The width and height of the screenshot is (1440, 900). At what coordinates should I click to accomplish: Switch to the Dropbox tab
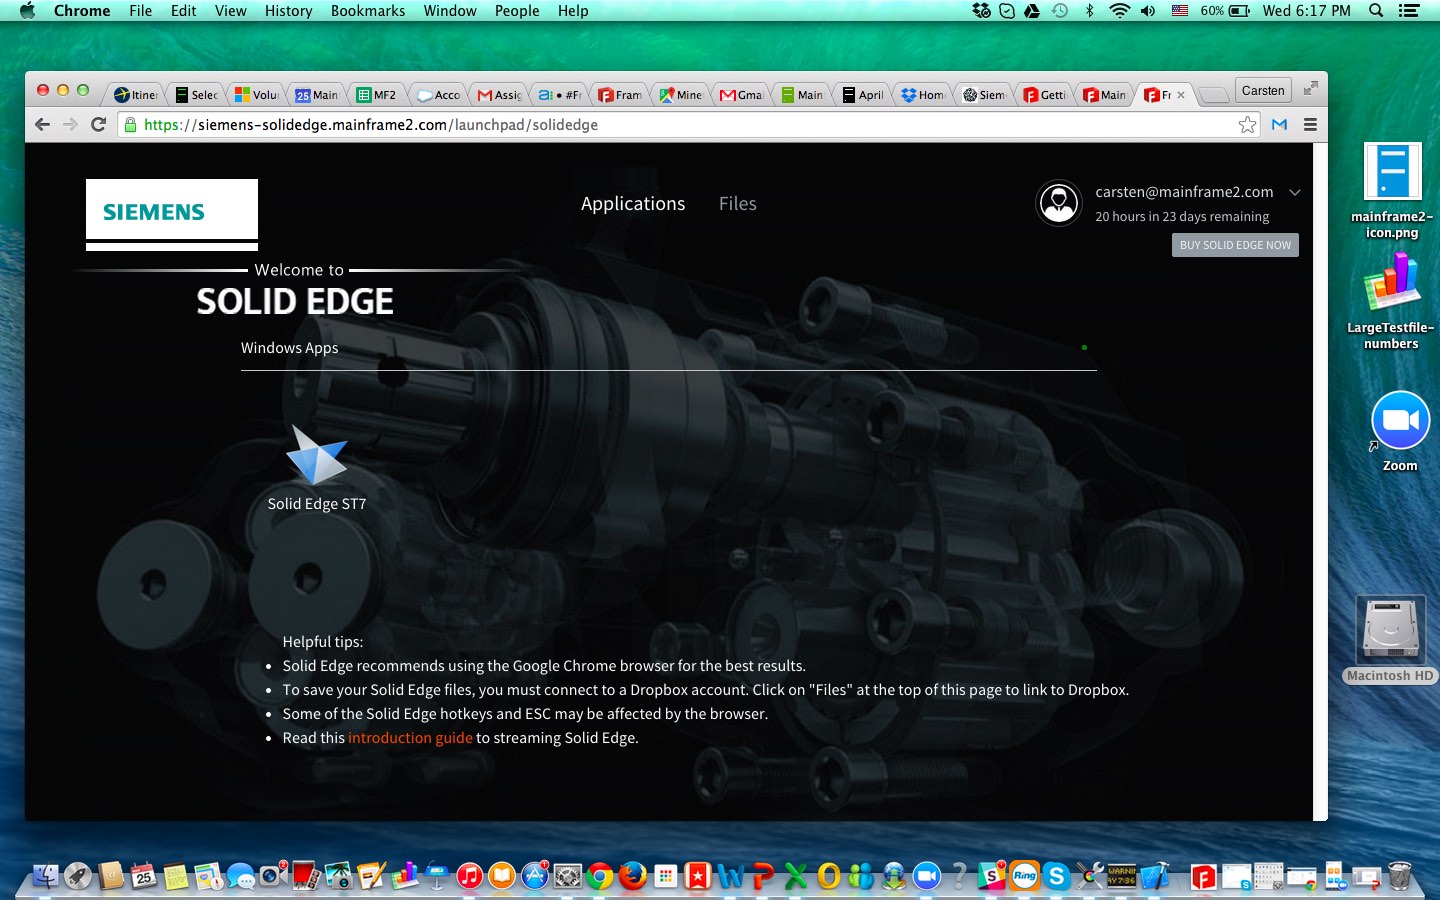click(x=920, y=94)
